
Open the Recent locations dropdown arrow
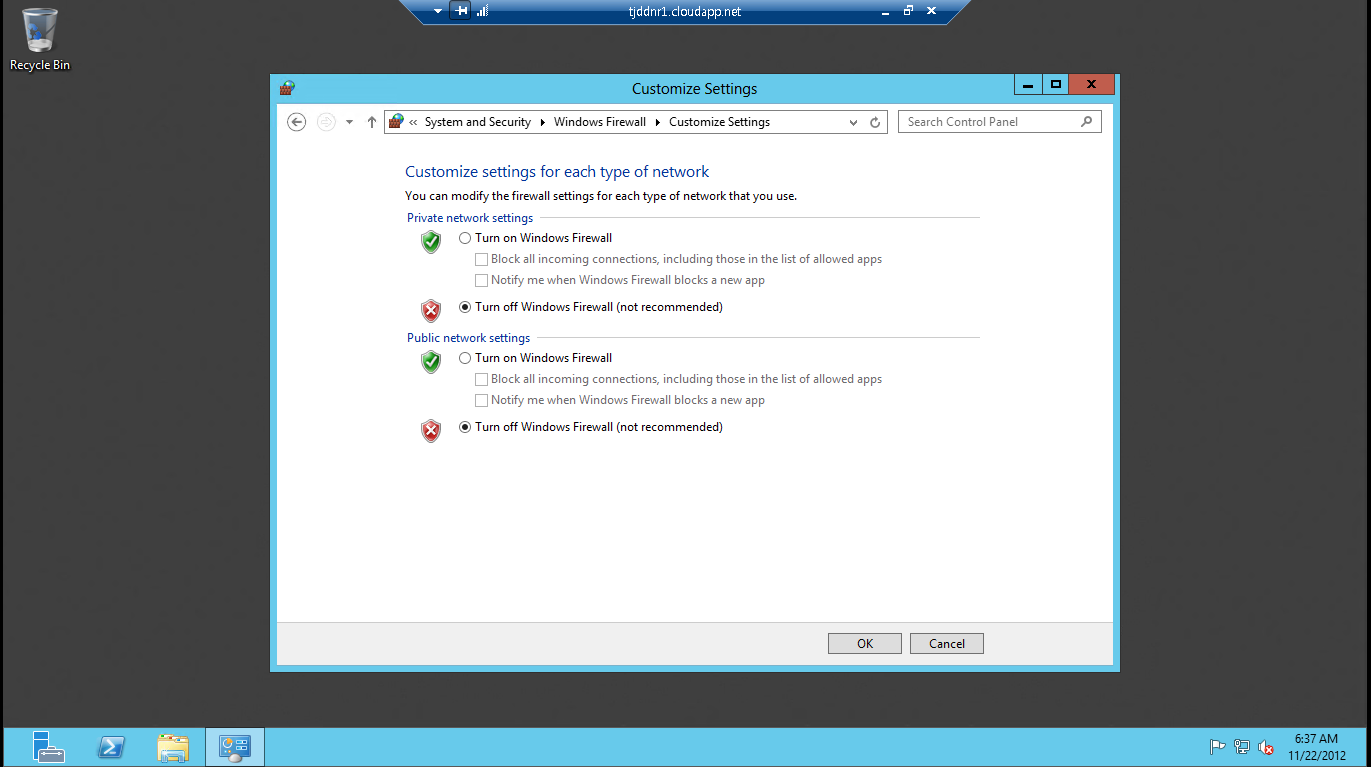pyautogui.click(x=349, y=122)
